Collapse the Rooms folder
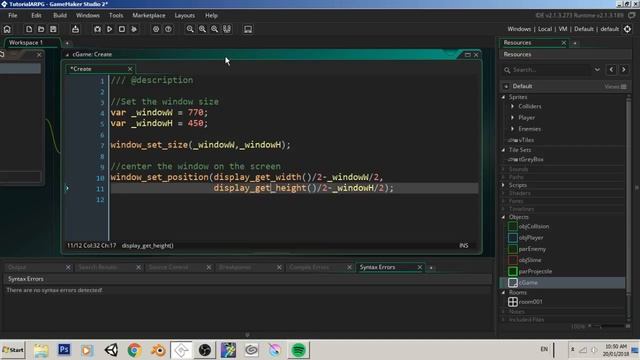 [x=503, y=293]
